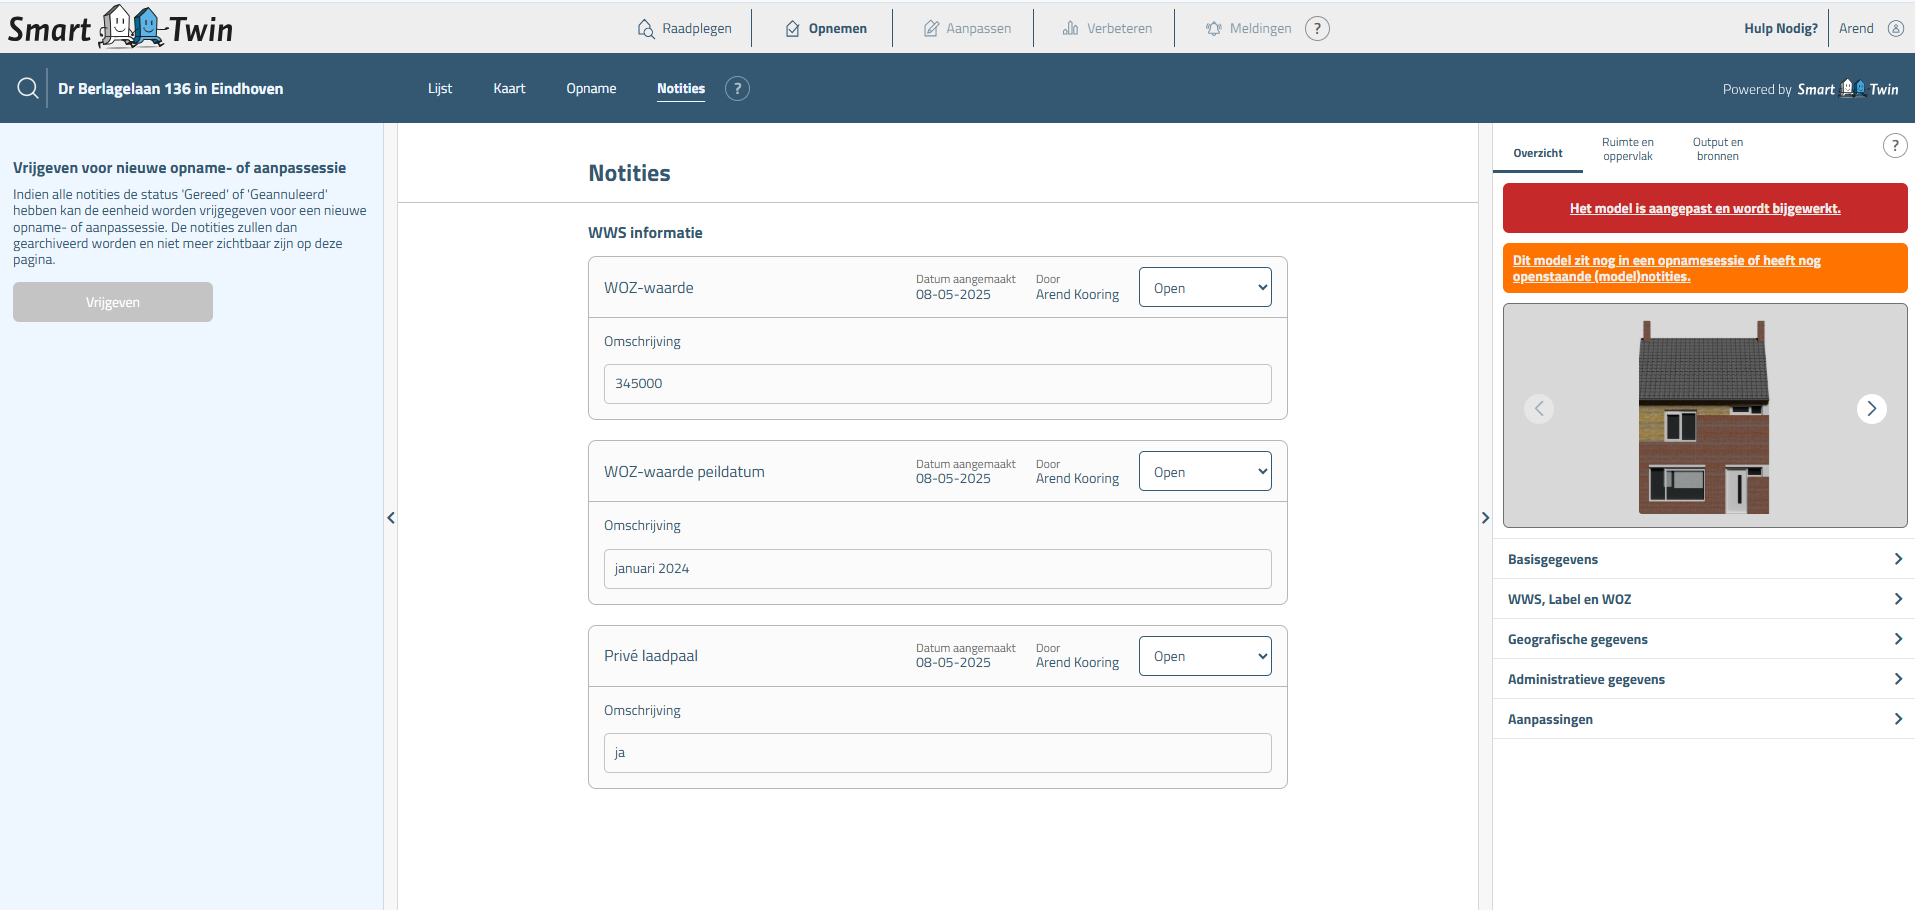
Task: Switch to Ruimte en oppervlak tab
Action: tap(1627, 149)
